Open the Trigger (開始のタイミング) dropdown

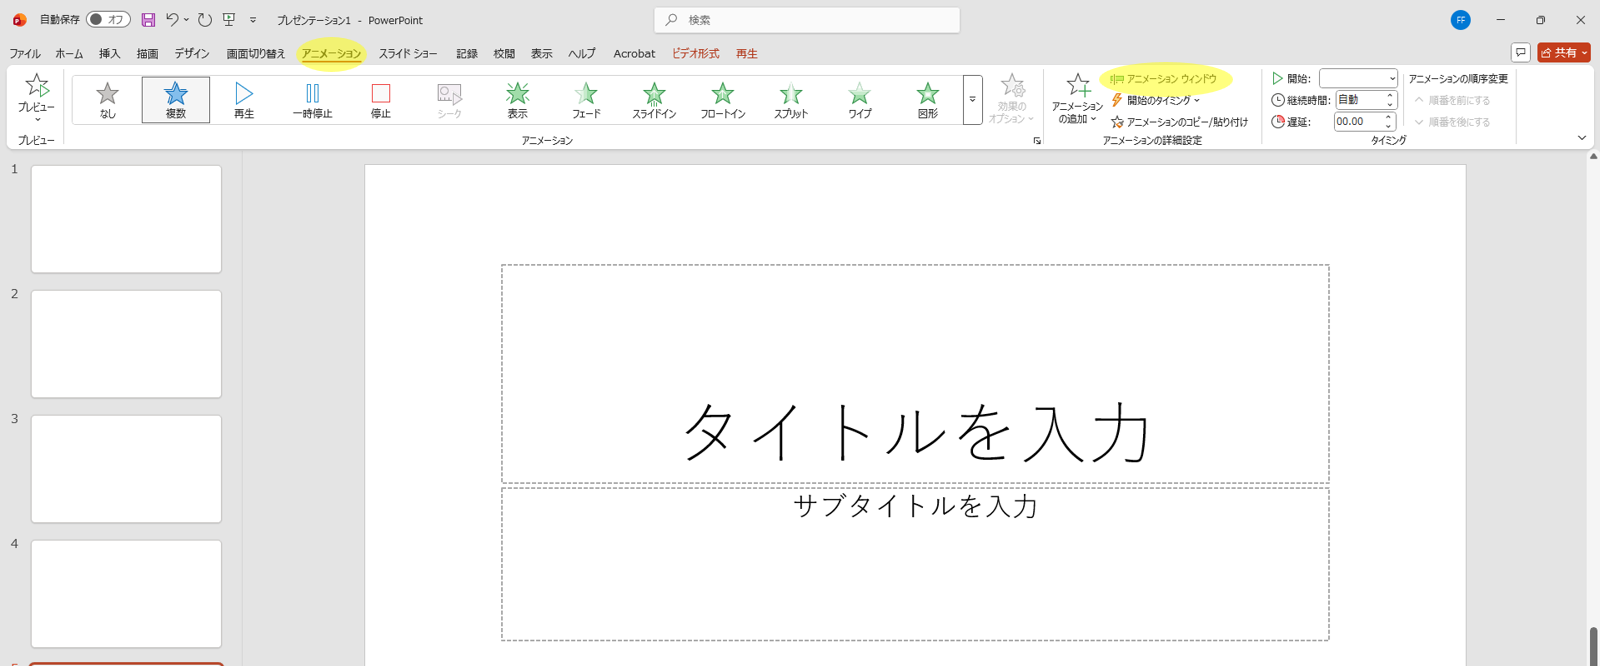[1157, 100]
